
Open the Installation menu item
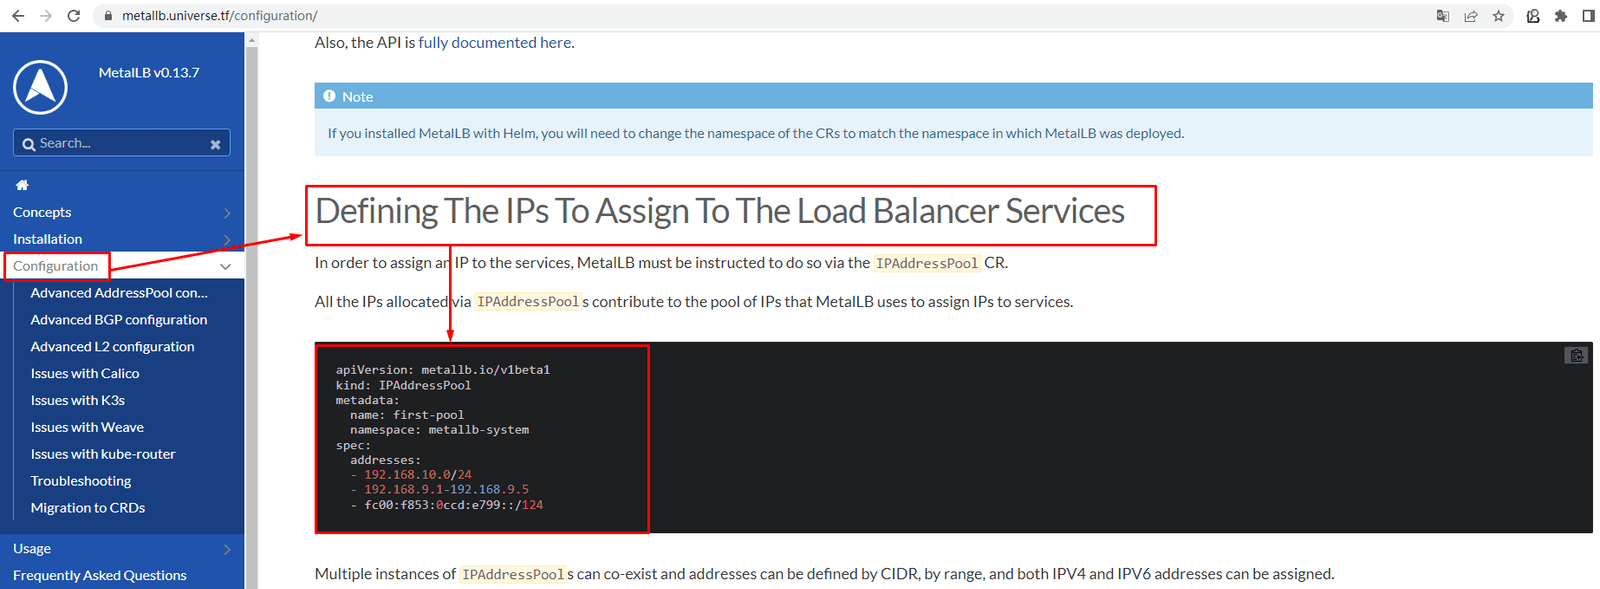click(x=48, y=239)
